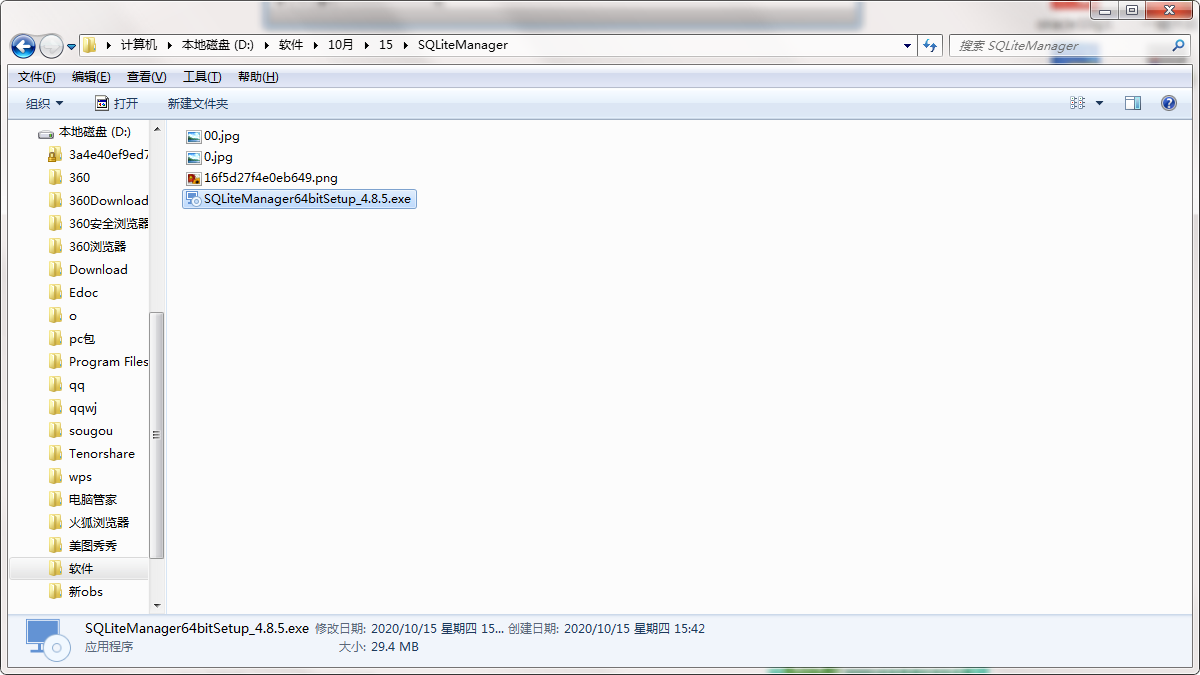Select the wps folder in sidebar
The height and width of the screenshot is (675, 1200).
70,476
